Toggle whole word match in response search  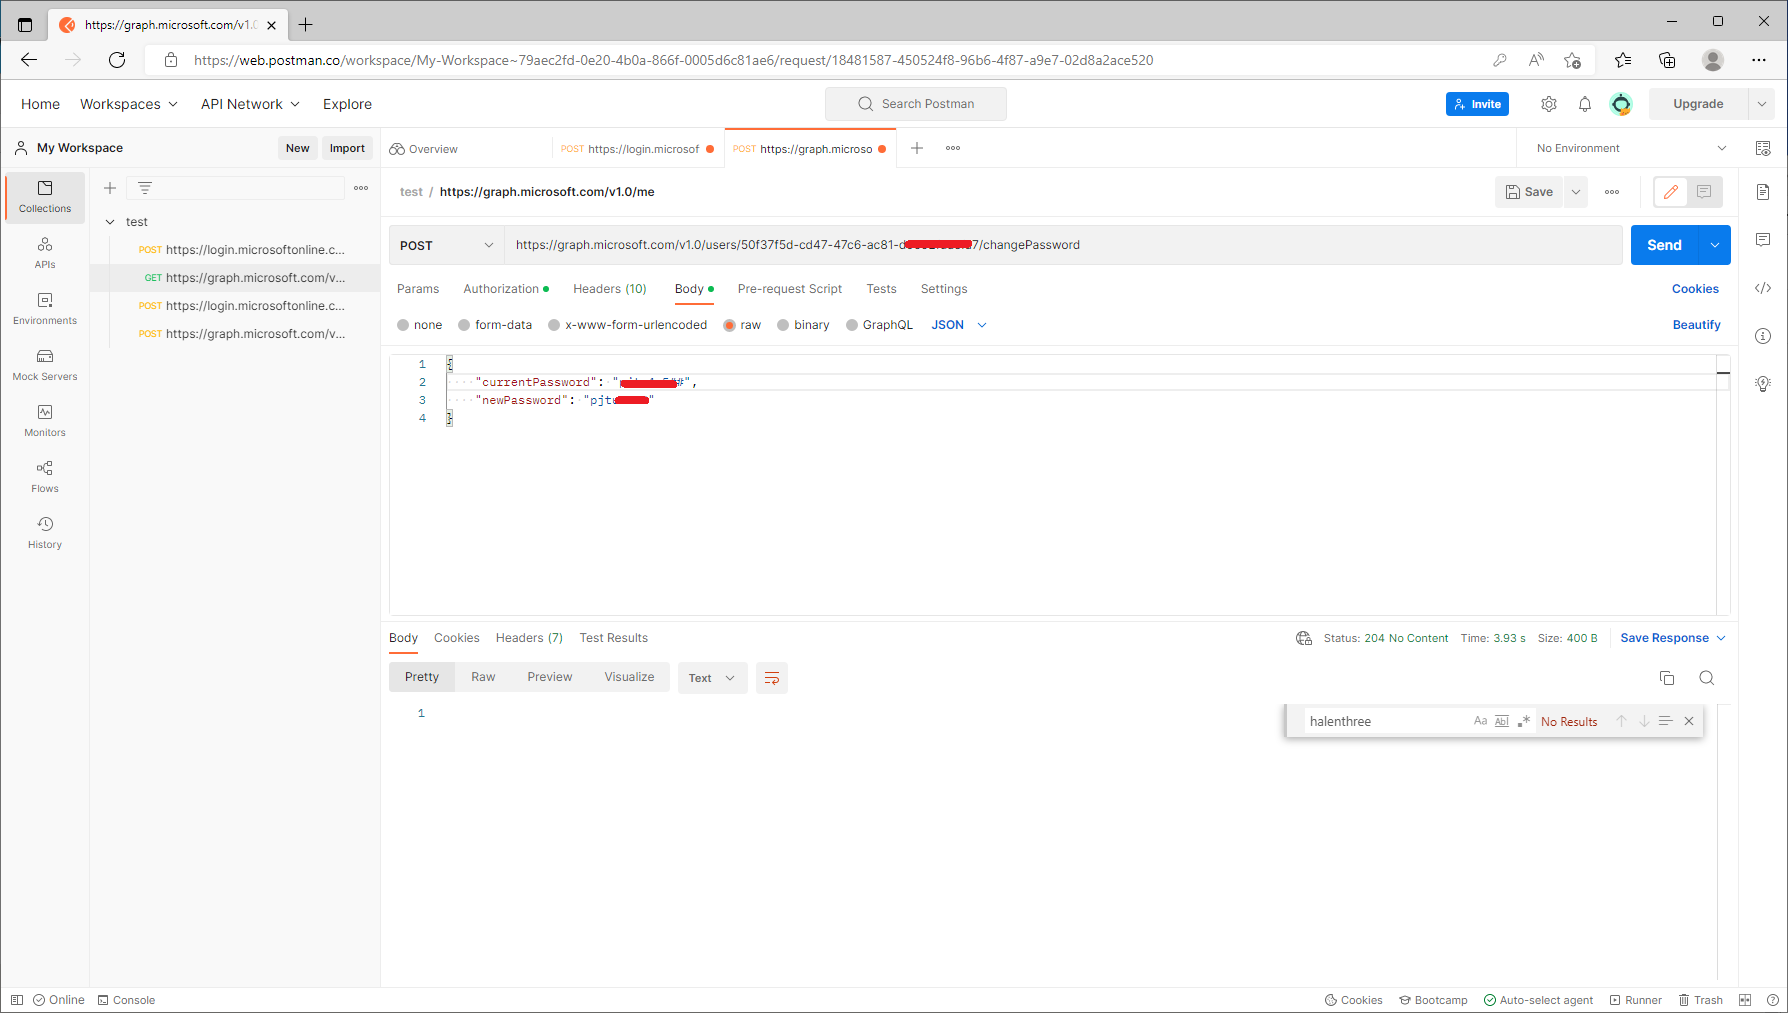(x=1502, y=721)
